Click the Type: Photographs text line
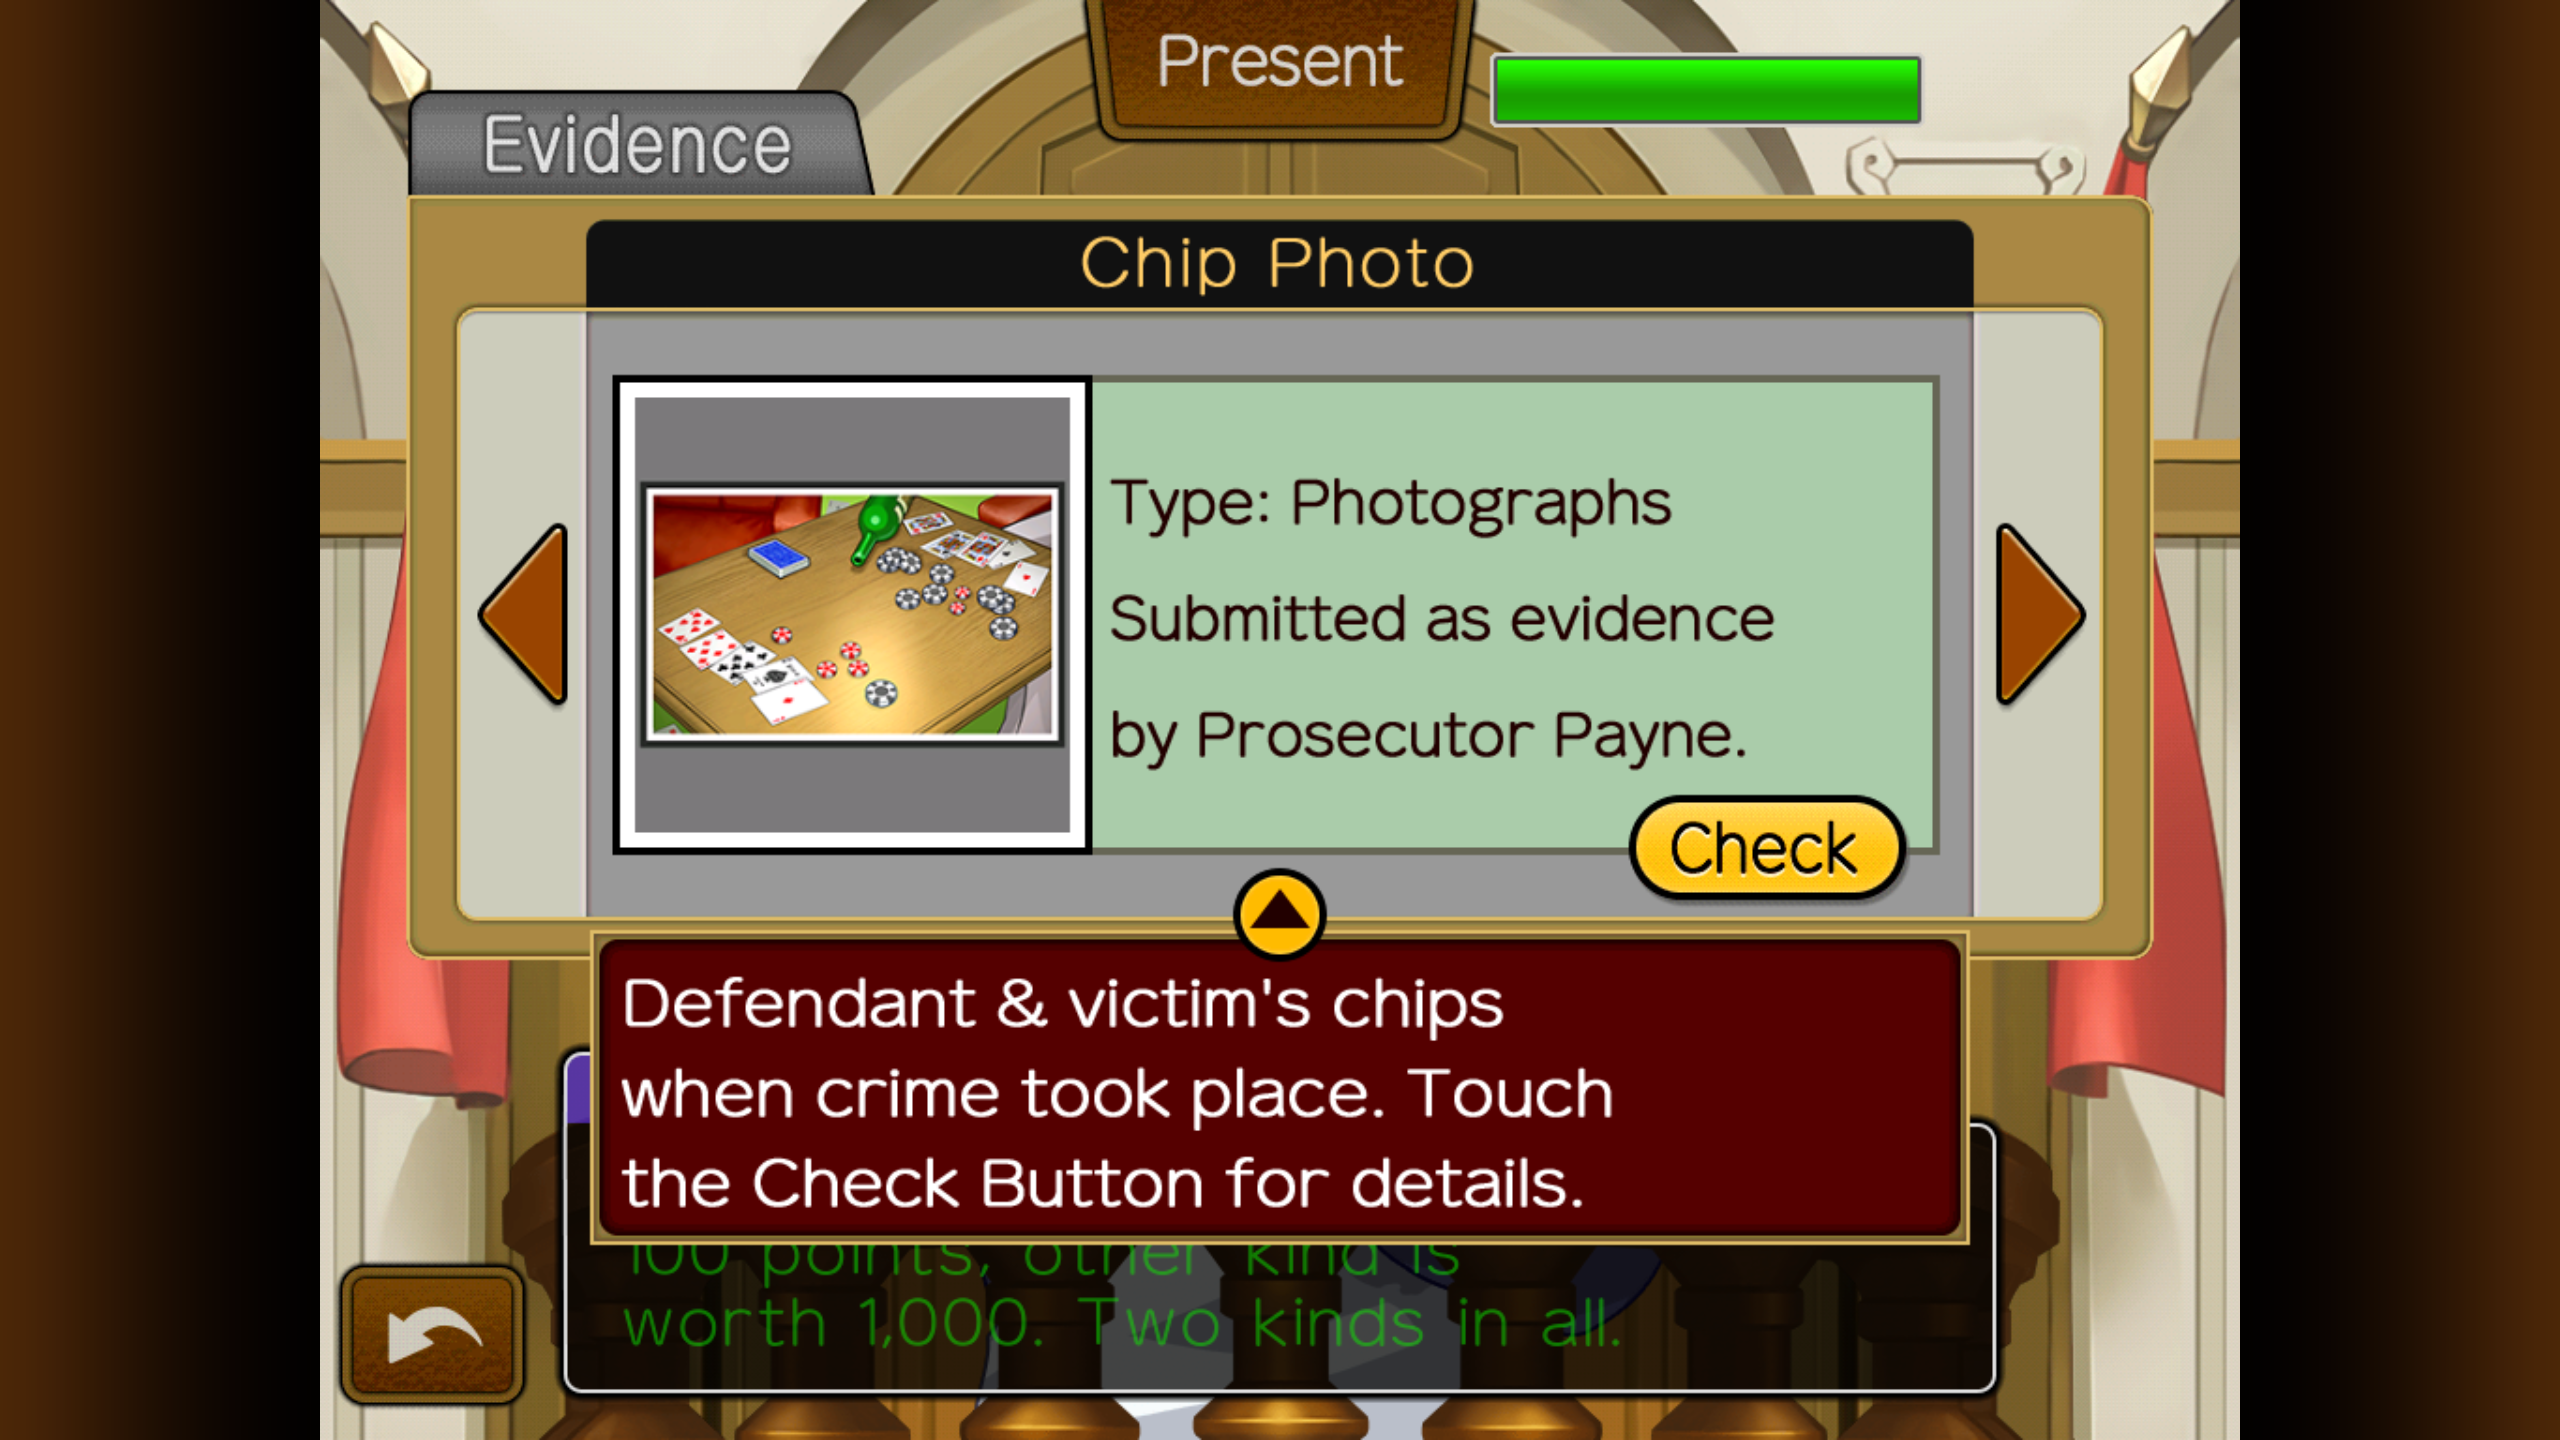The image size is (2560, 1440). click(x=1390, y=503)
